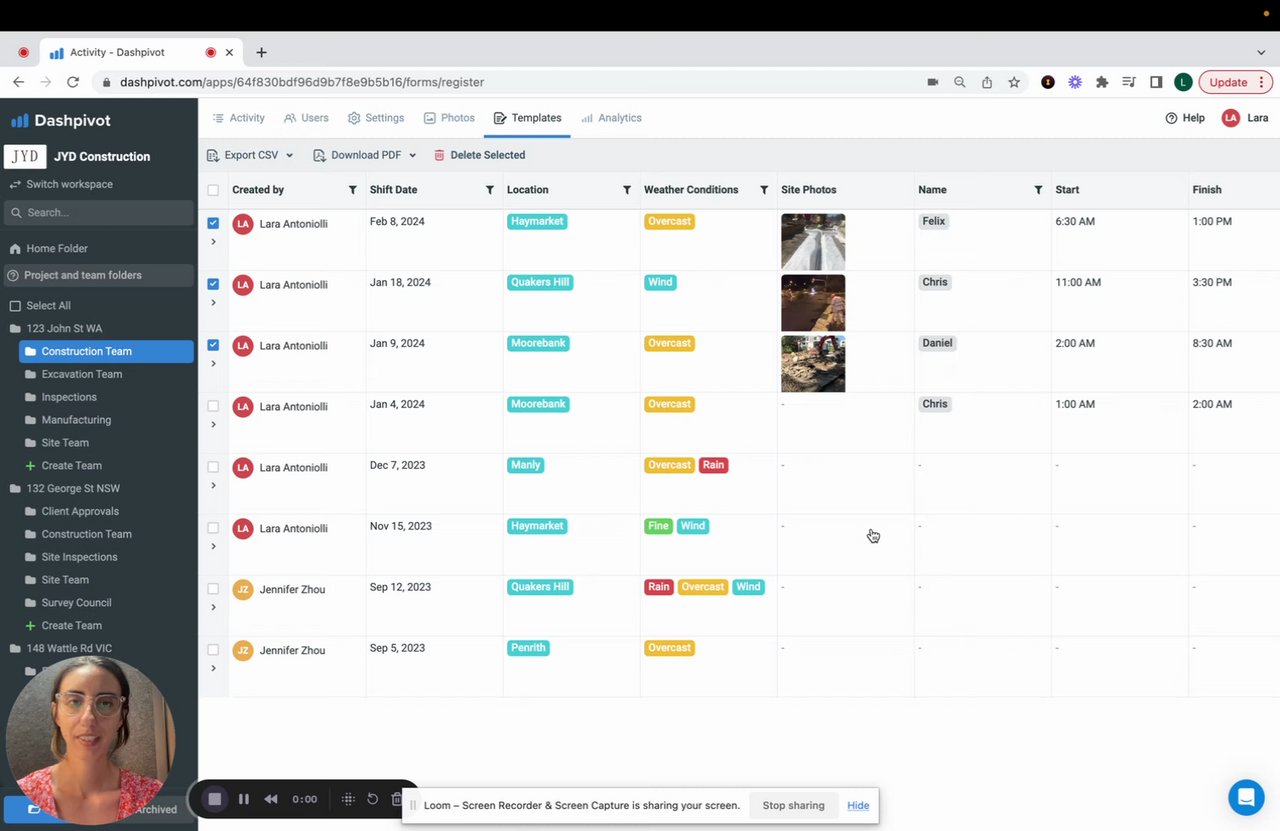Screen dimensions: 1280x831
Task: Expand the Jan 4, 2024 row chevron
Action: pos(213,425)
